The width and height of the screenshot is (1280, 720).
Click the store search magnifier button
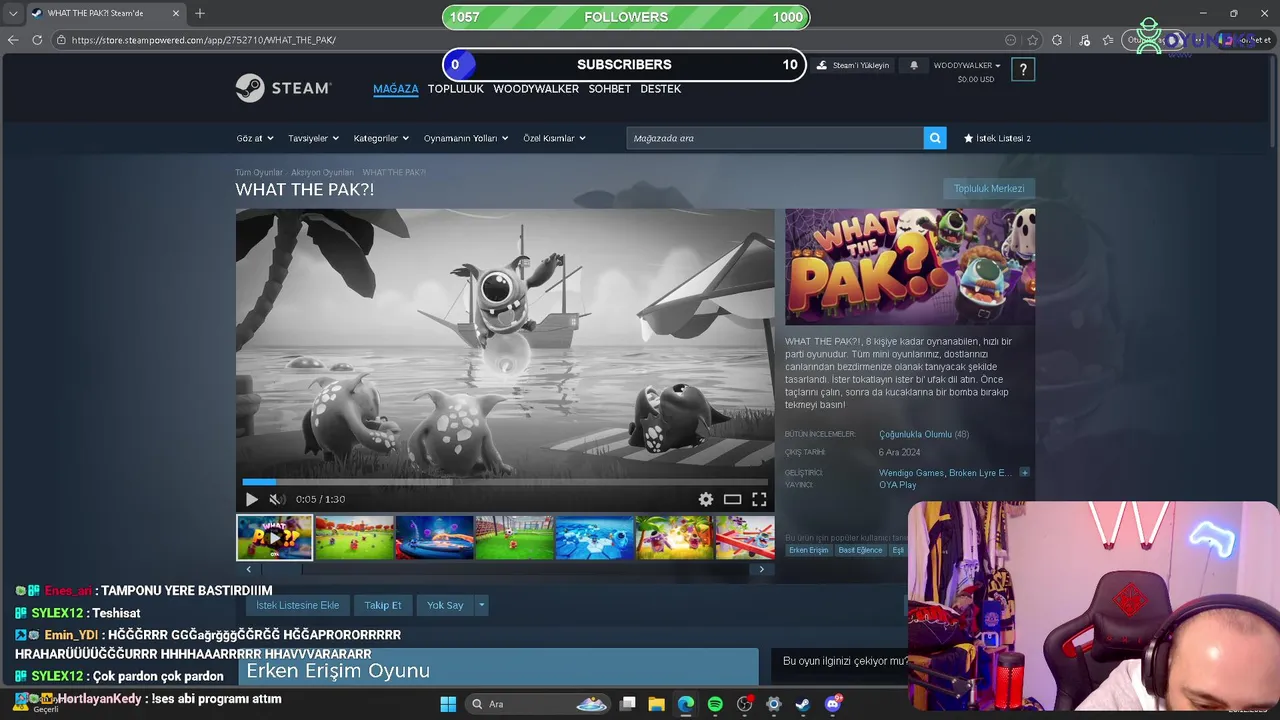(x=935, y=138)
